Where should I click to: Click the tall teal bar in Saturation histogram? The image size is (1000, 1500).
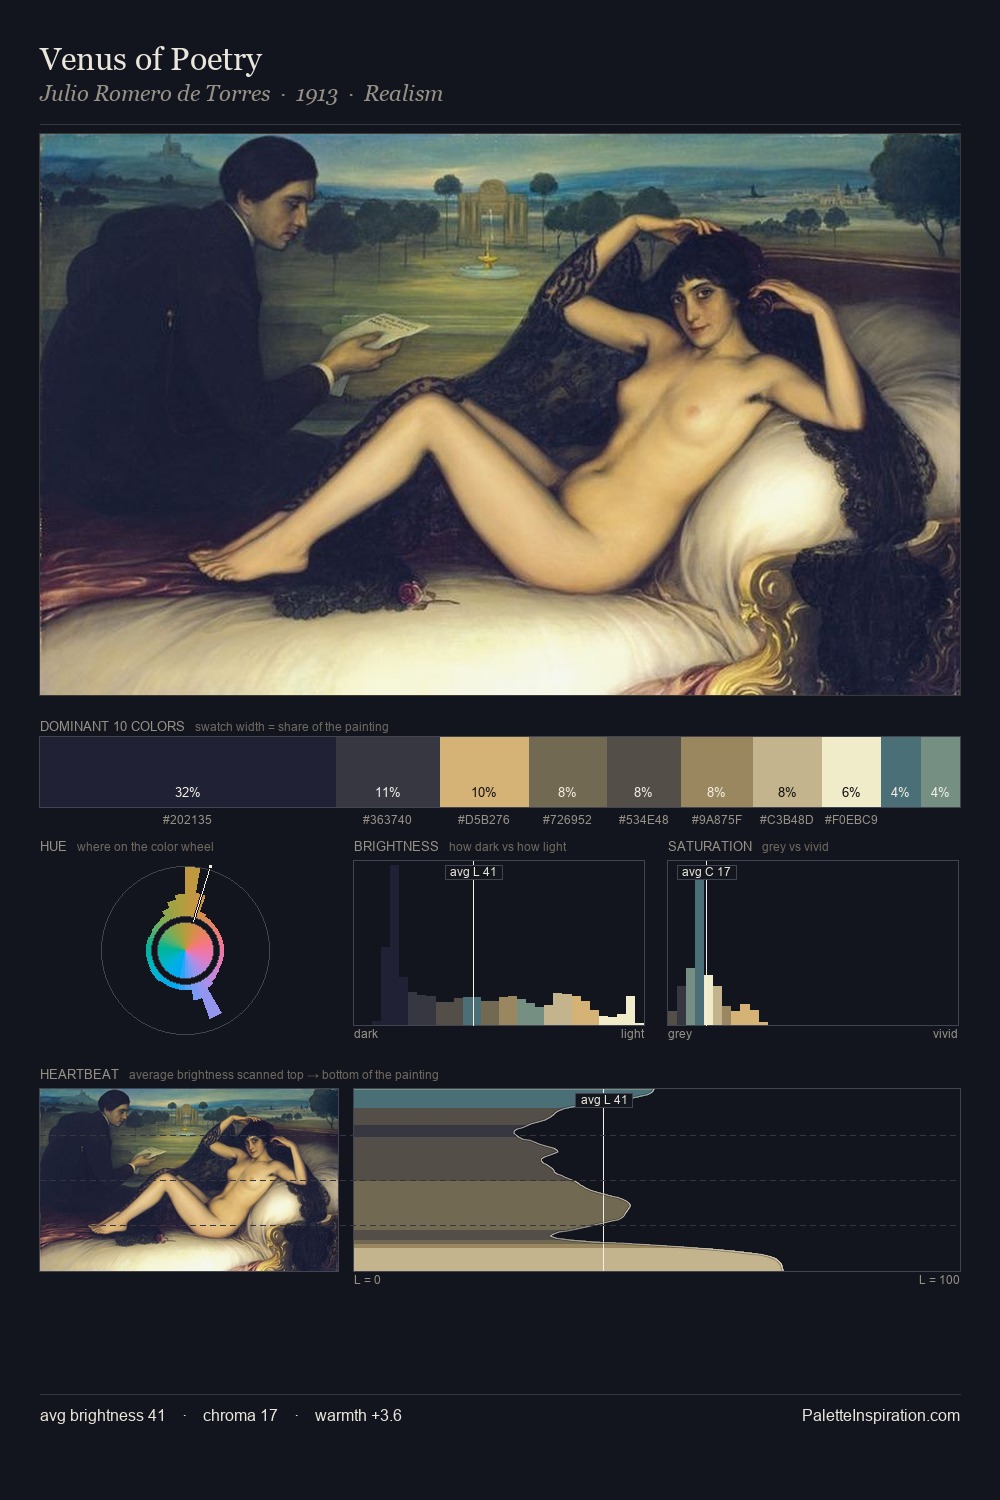point(700,952)
